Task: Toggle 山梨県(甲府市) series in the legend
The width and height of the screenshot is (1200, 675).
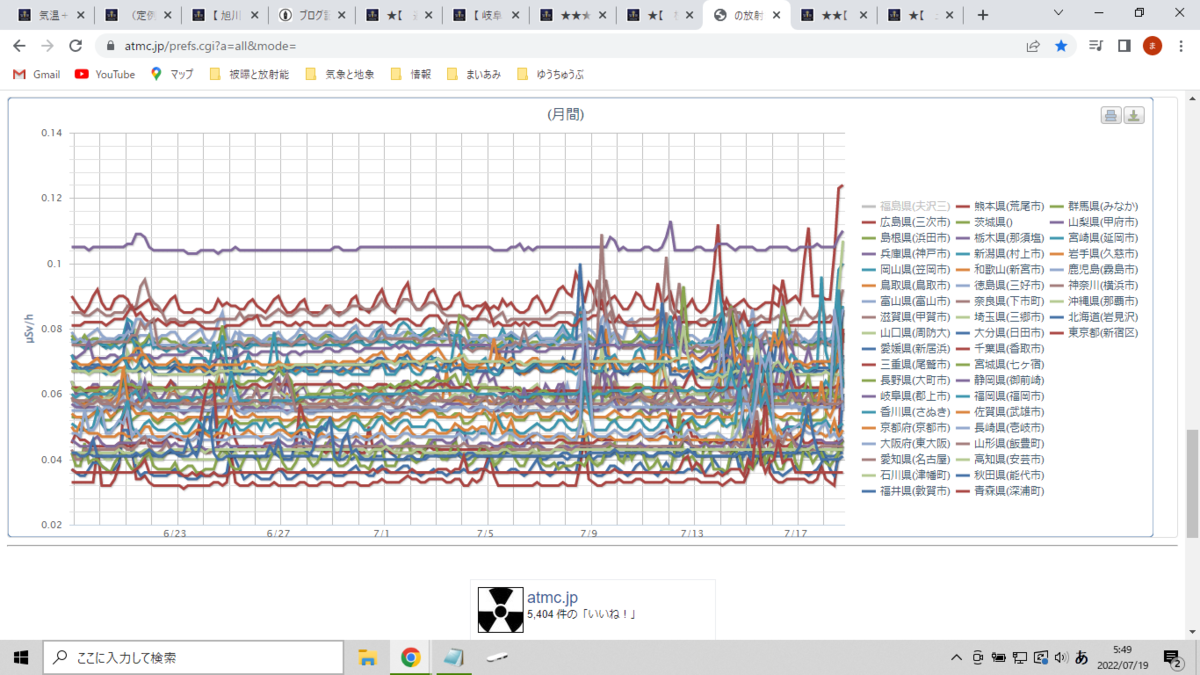Action: pos(1094,222)
